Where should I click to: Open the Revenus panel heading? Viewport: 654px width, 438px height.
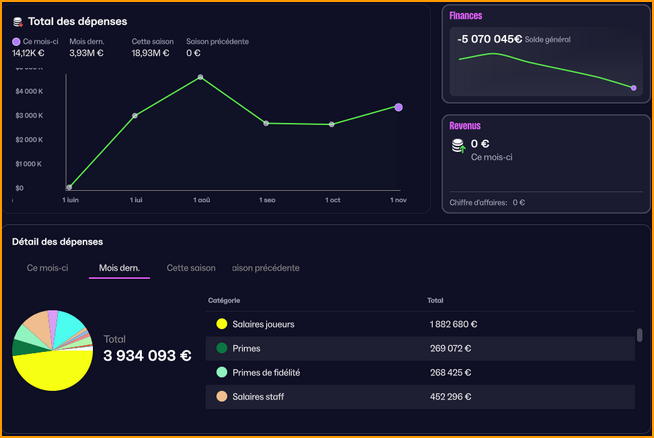(465, 126)
